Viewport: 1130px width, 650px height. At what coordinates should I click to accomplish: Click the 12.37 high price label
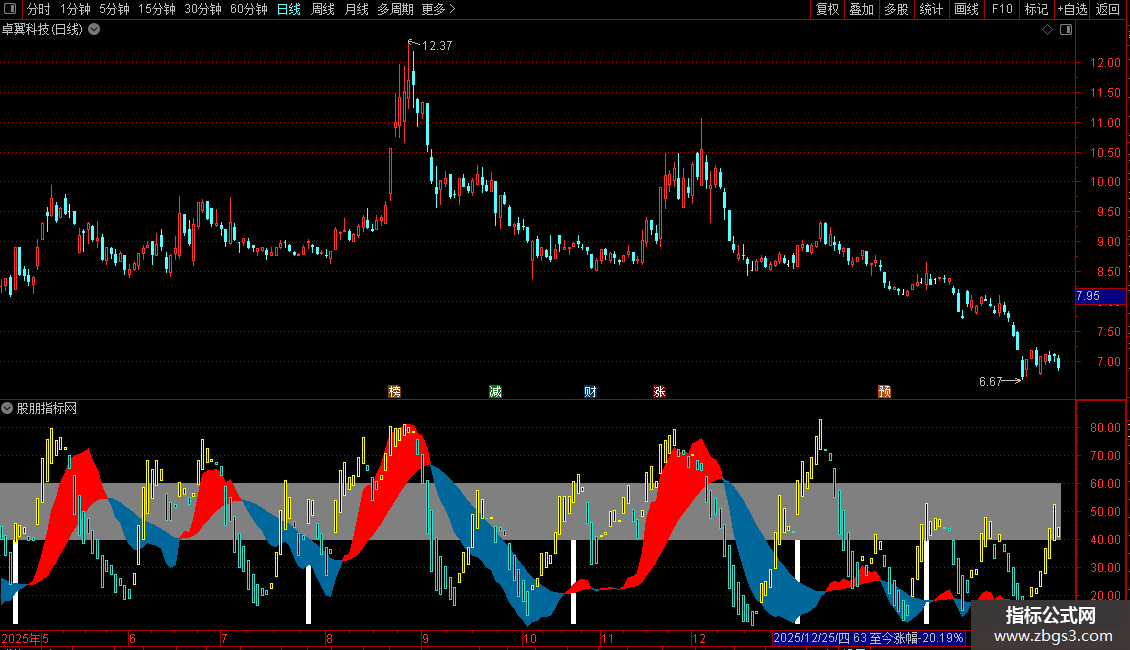pyautogui.click(x=437, y=45)
